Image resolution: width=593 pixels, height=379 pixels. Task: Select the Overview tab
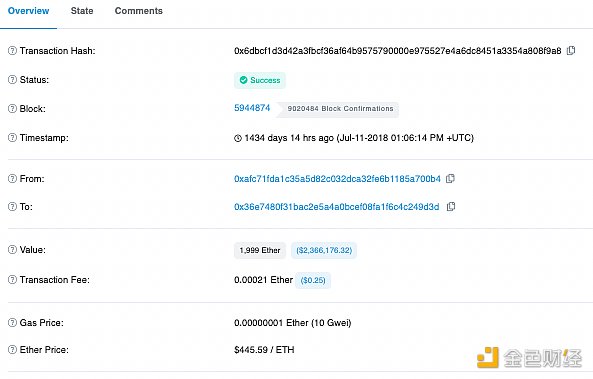point(28,11)
